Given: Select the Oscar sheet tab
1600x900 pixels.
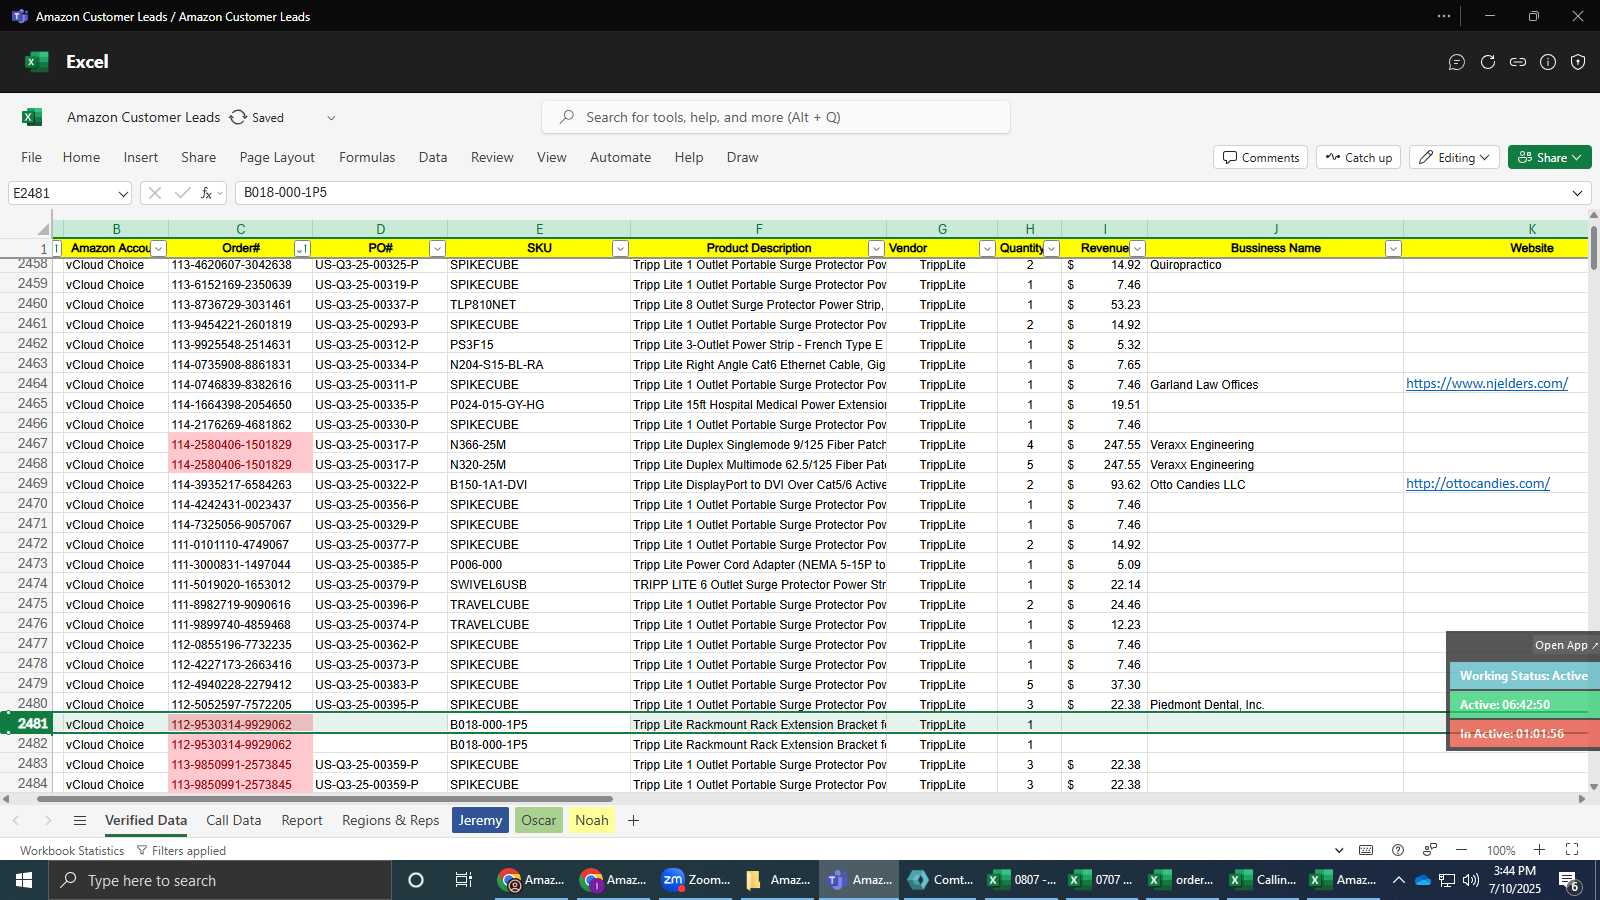Looking at the screenshot, I should point(538,821).
